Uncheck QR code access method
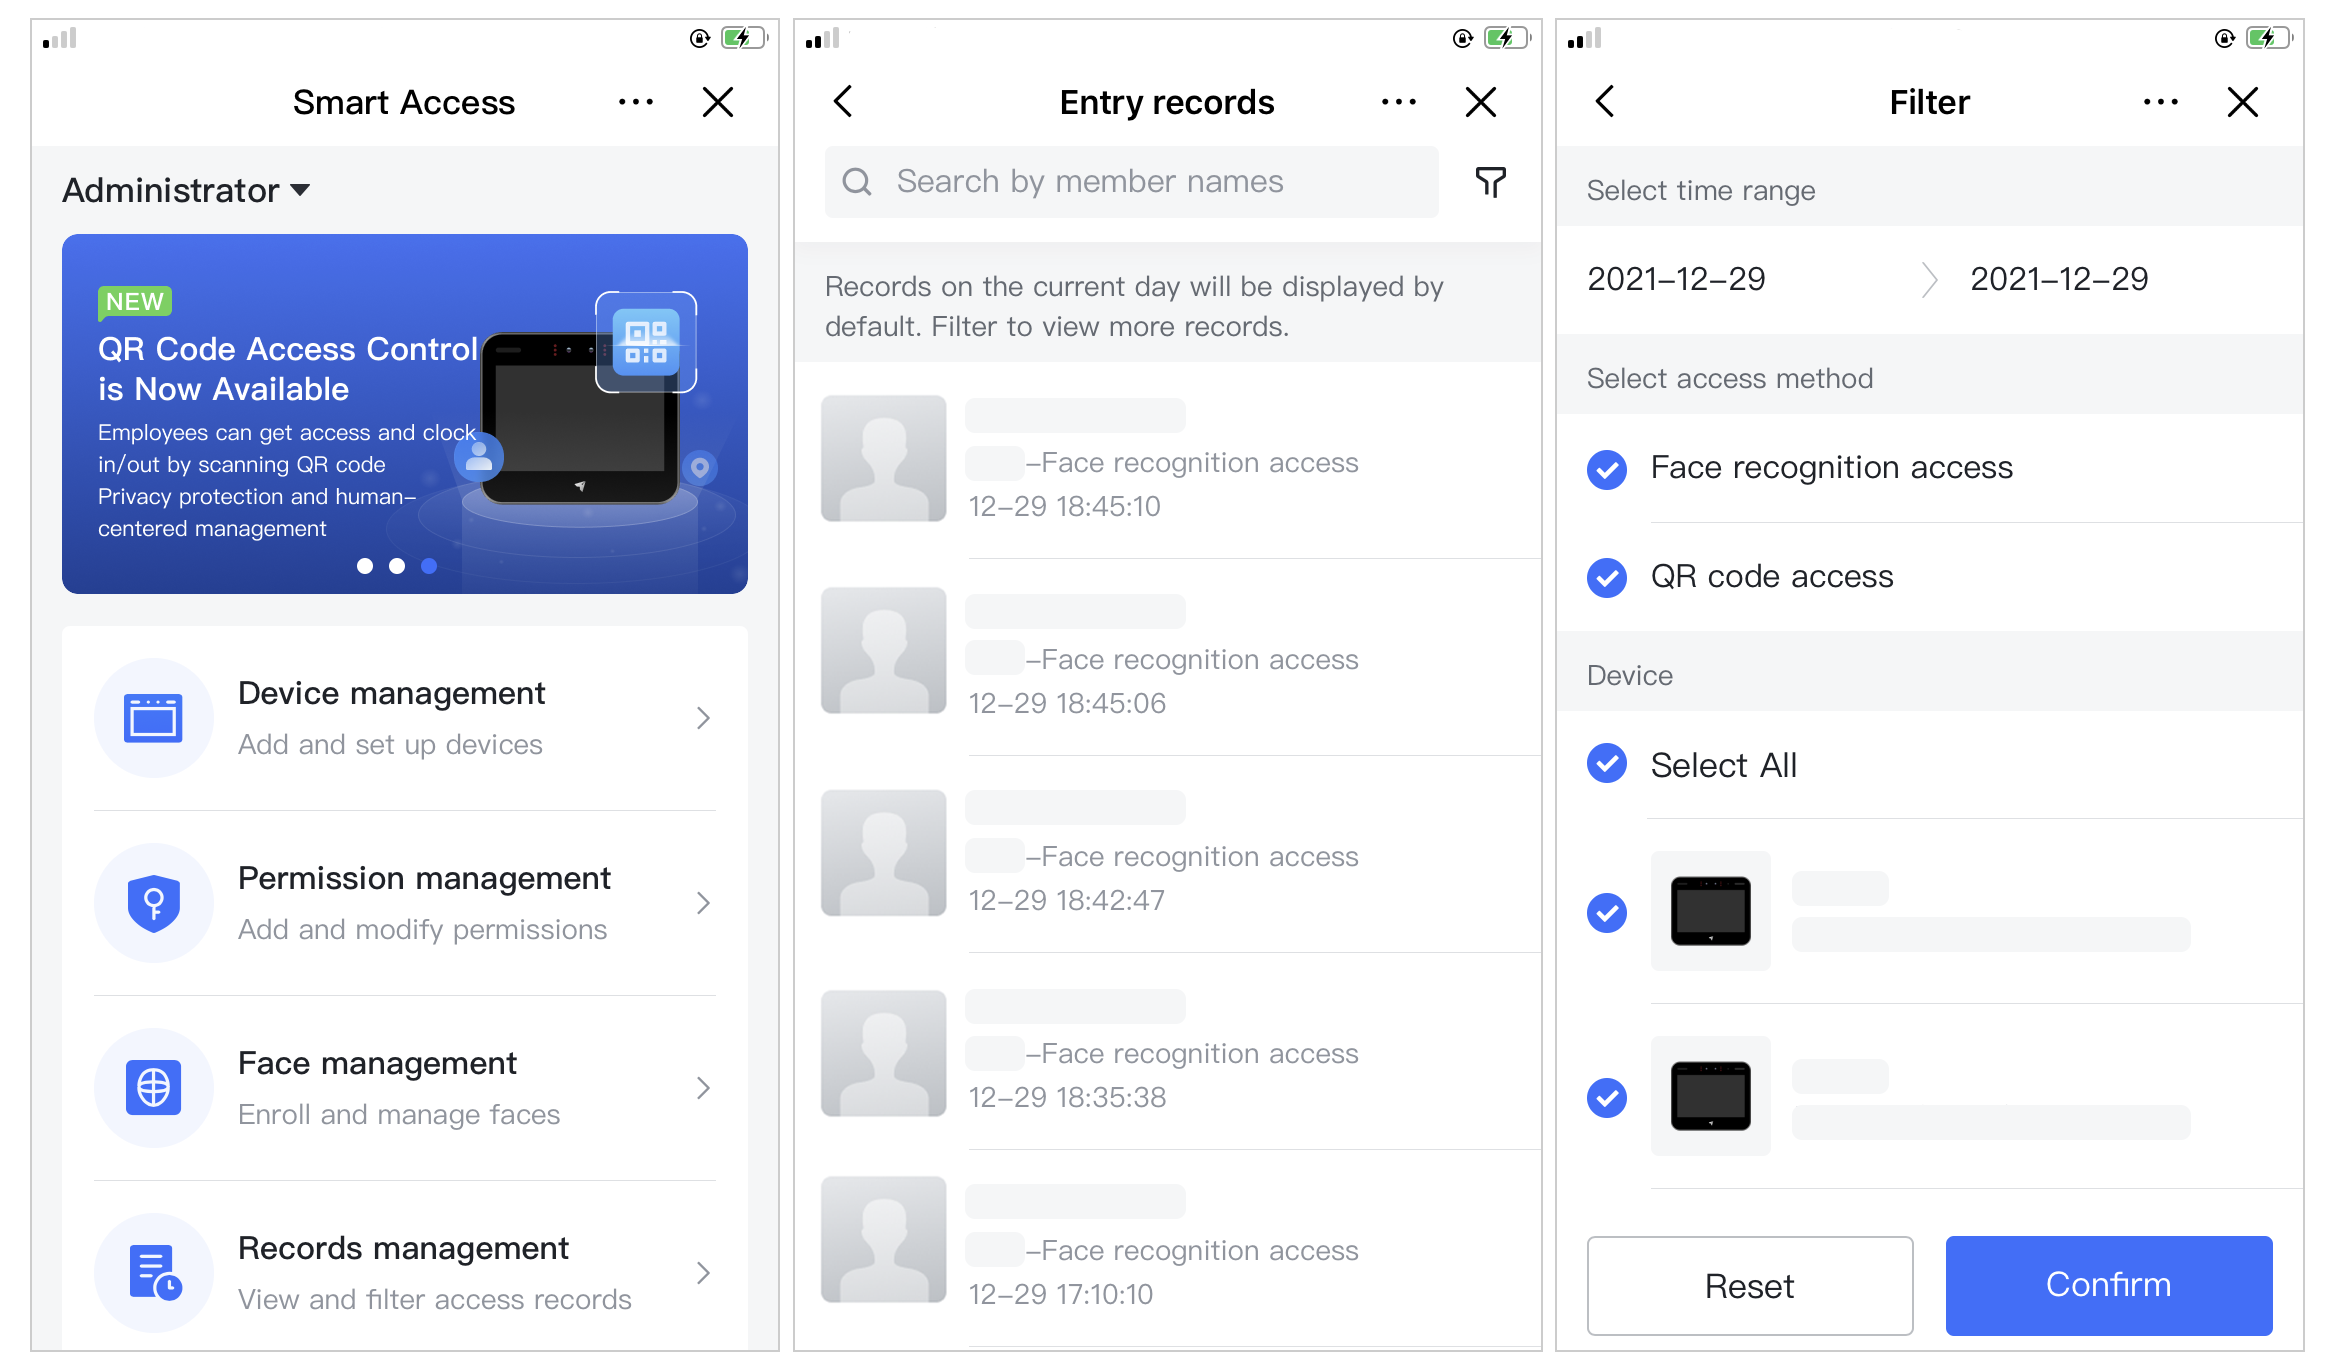The image size is (2332, 1368). 1606,578
